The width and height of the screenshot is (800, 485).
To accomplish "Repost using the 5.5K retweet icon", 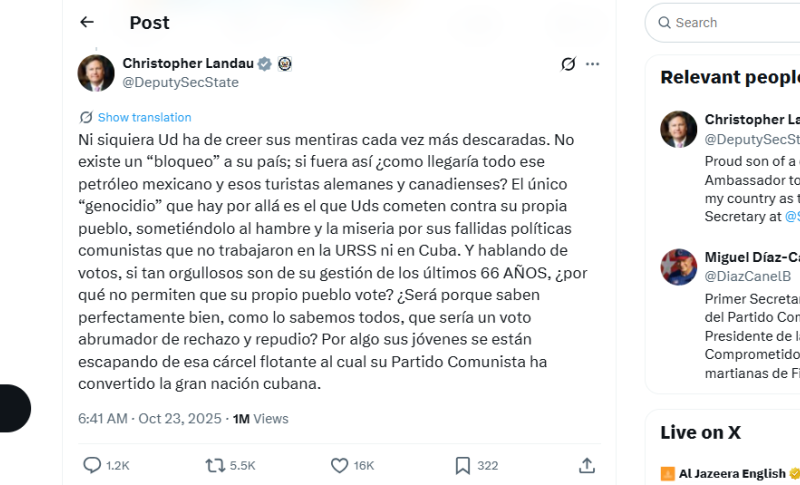I will [215, 465].
